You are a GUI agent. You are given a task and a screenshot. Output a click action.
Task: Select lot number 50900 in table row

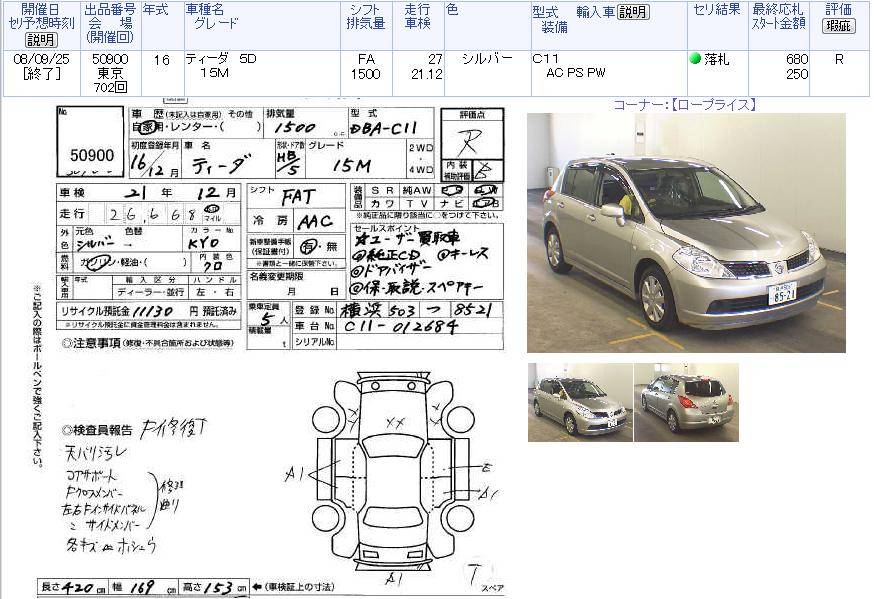tap(110, 59)
